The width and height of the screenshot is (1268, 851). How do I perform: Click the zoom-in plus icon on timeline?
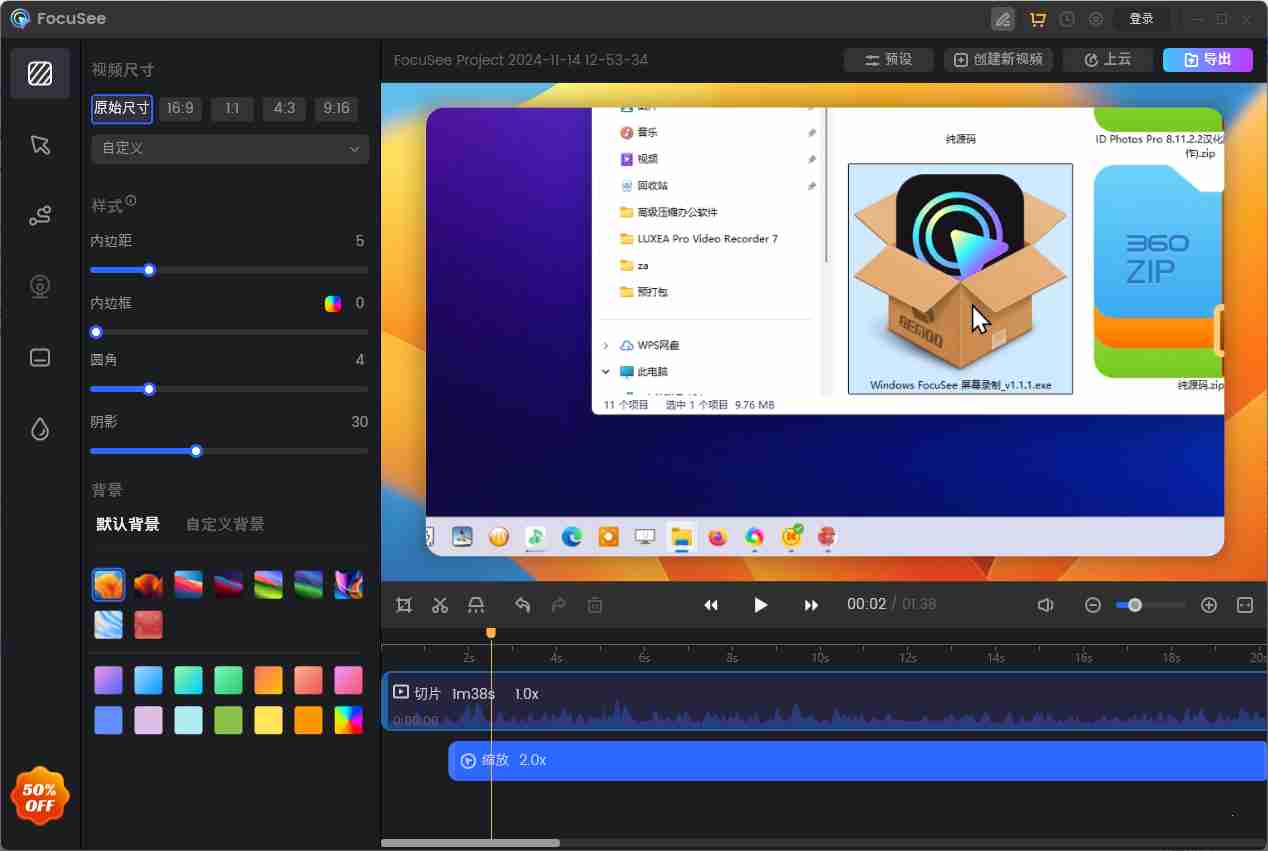click(x=1208, y=605)
